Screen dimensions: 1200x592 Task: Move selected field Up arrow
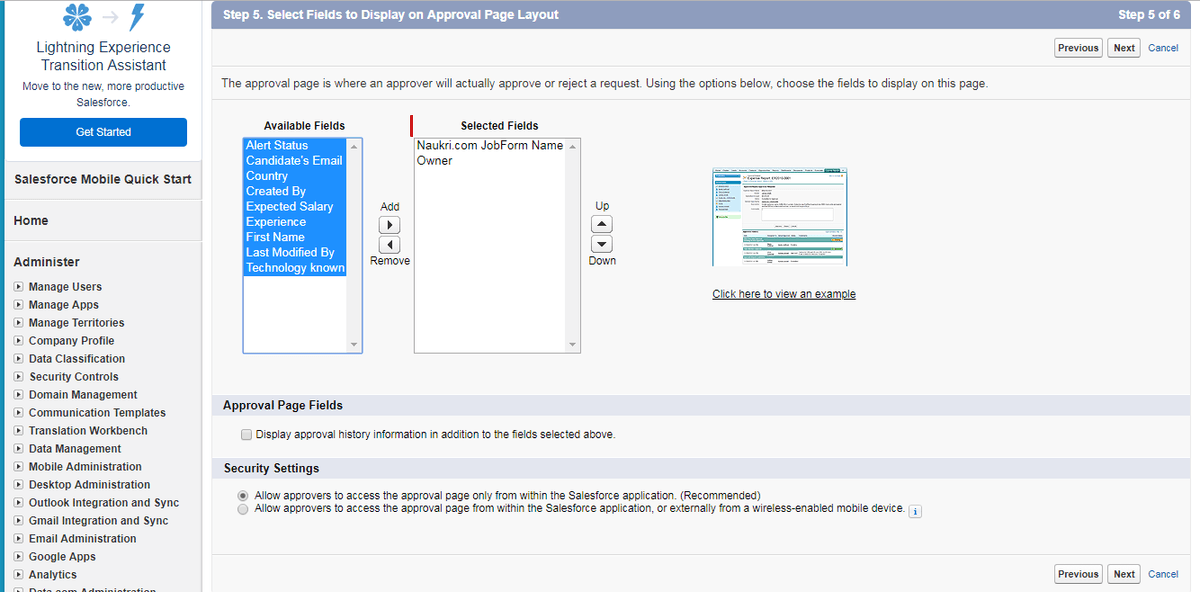602,224
